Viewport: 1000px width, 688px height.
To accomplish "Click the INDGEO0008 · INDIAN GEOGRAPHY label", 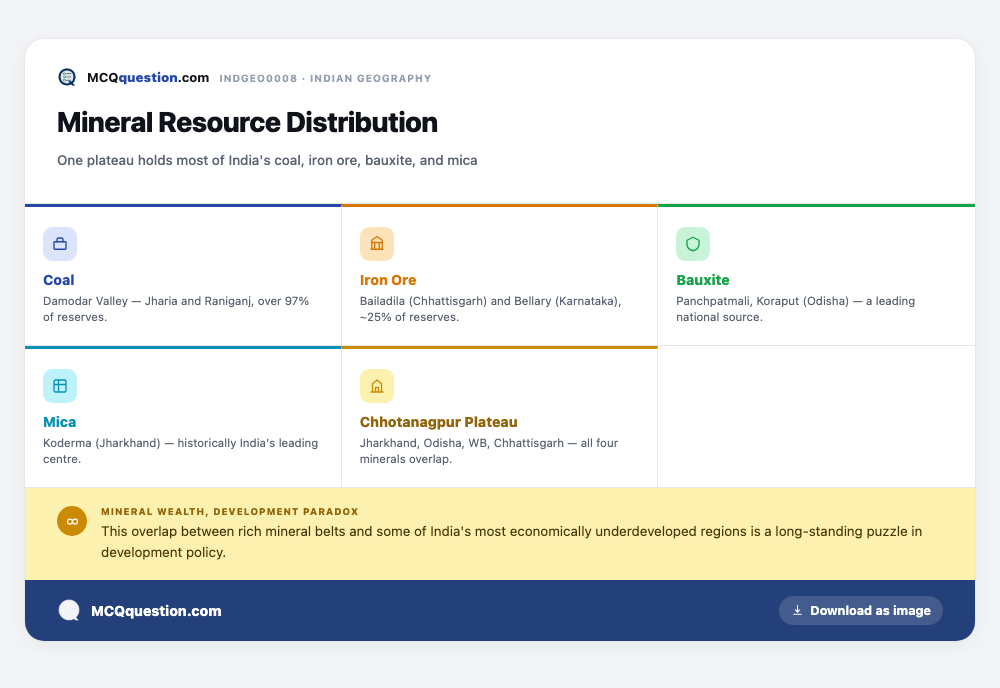I will click(x=325, y=78).
